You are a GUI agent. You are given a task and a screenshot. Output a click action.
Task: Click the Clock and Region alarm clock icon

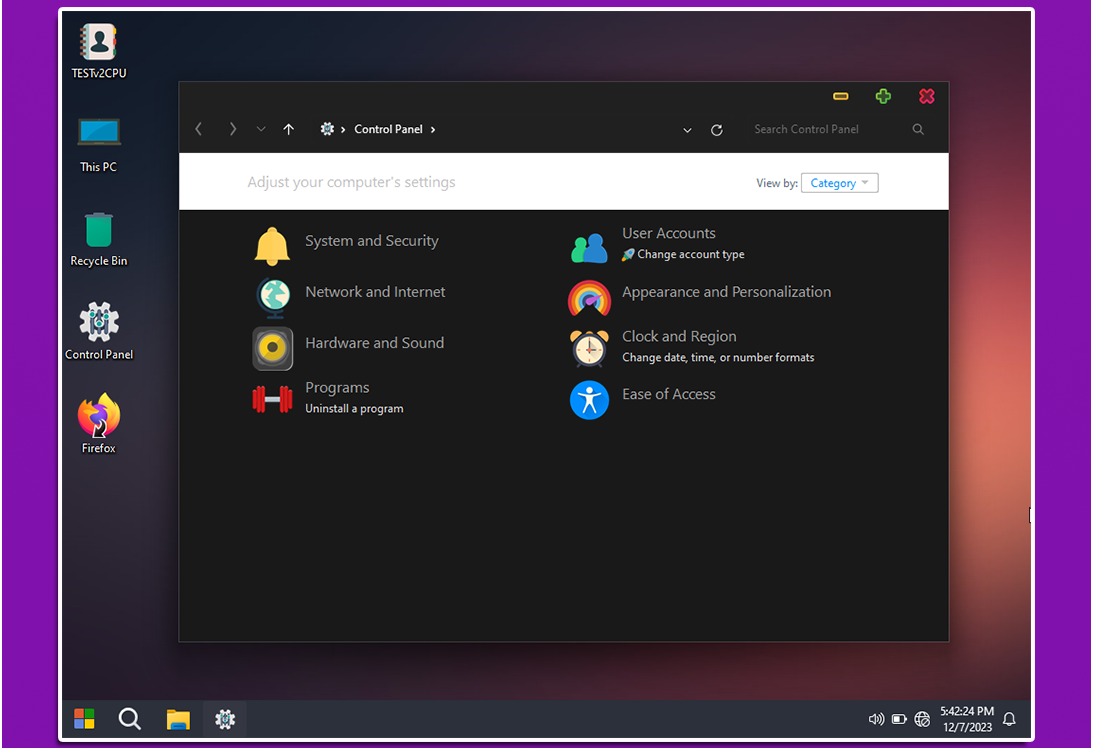pyautogui.click(x=589, y=348)
